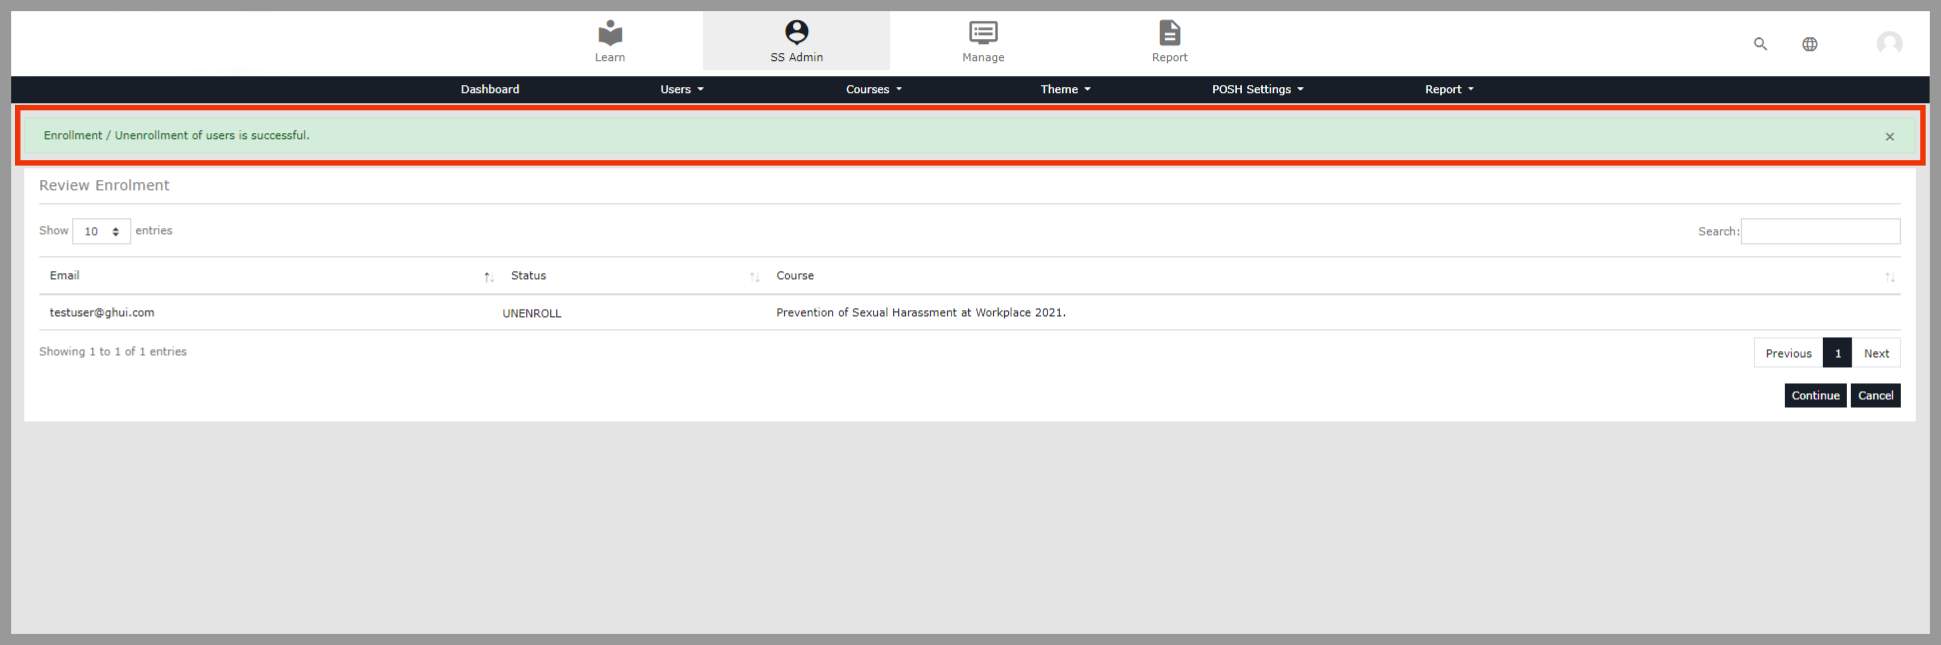Screen dimensions: 1941x645
Task: Select the SS Admin icon
Action: click(x=796, y=33)
